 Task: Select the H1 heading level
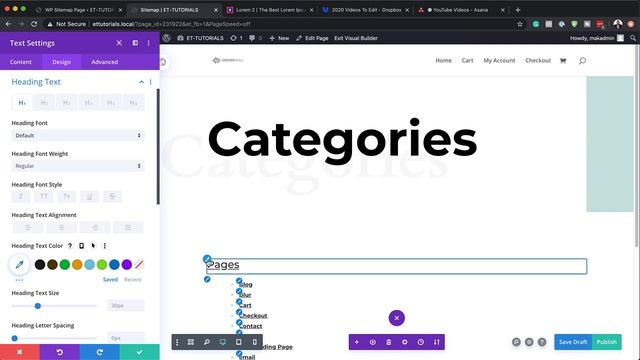[22, 102]
